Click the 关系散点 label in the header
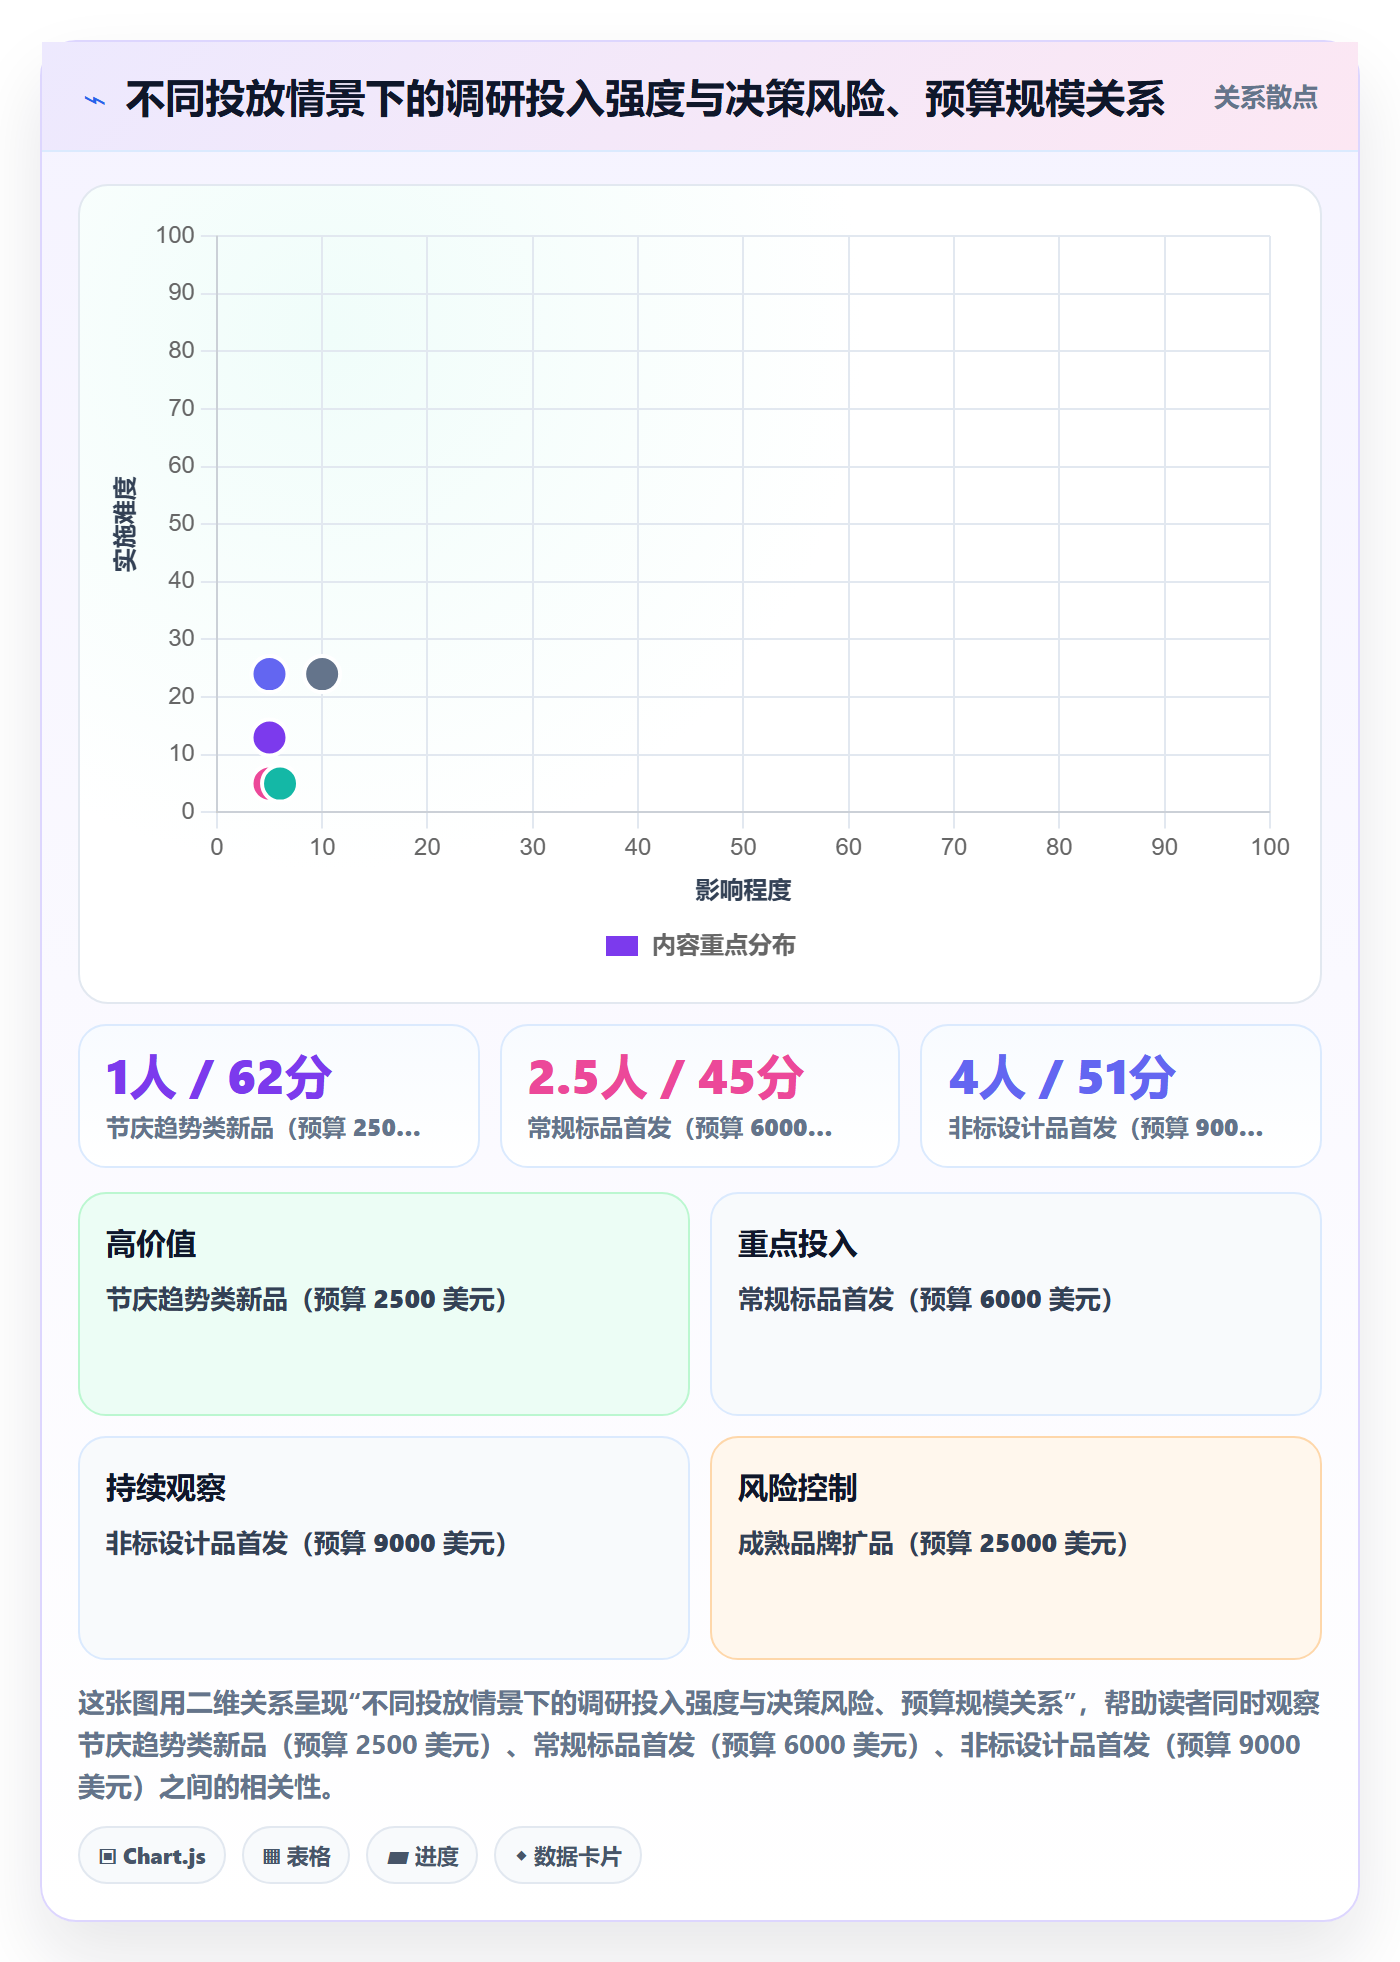The image size is (1400, 1962). (x=1265, y=98)
